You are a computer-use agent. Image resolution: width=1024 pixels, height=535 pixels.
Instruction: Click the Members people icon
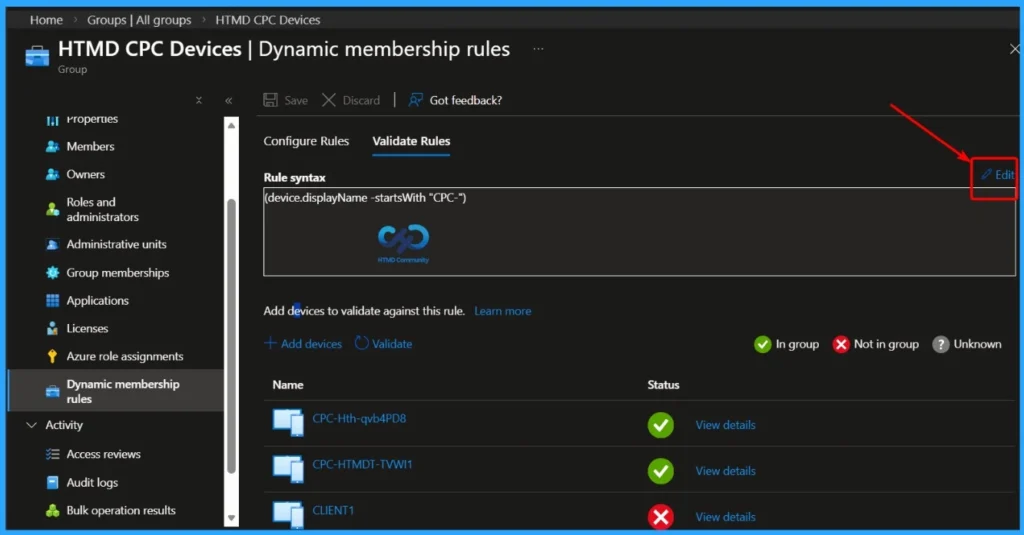[52, 146]
